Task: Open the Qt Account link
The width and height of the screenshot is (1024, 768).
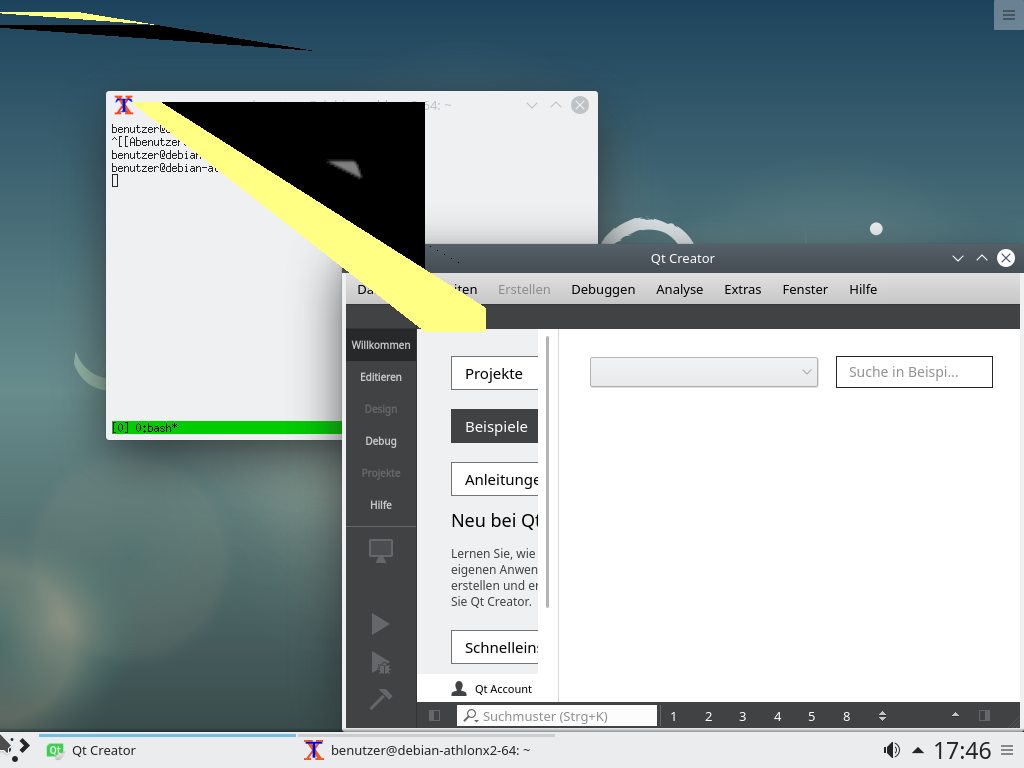Action: coord(504,689)
